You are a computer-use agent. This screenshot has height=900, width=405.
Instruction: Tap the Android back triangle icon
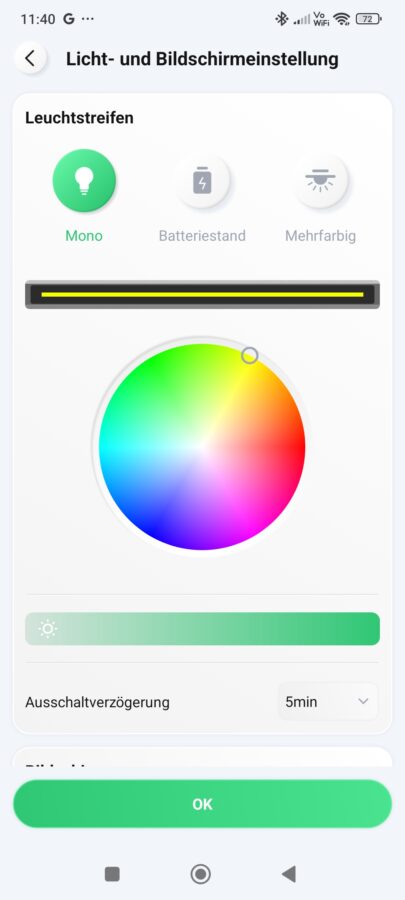(289, 874)
